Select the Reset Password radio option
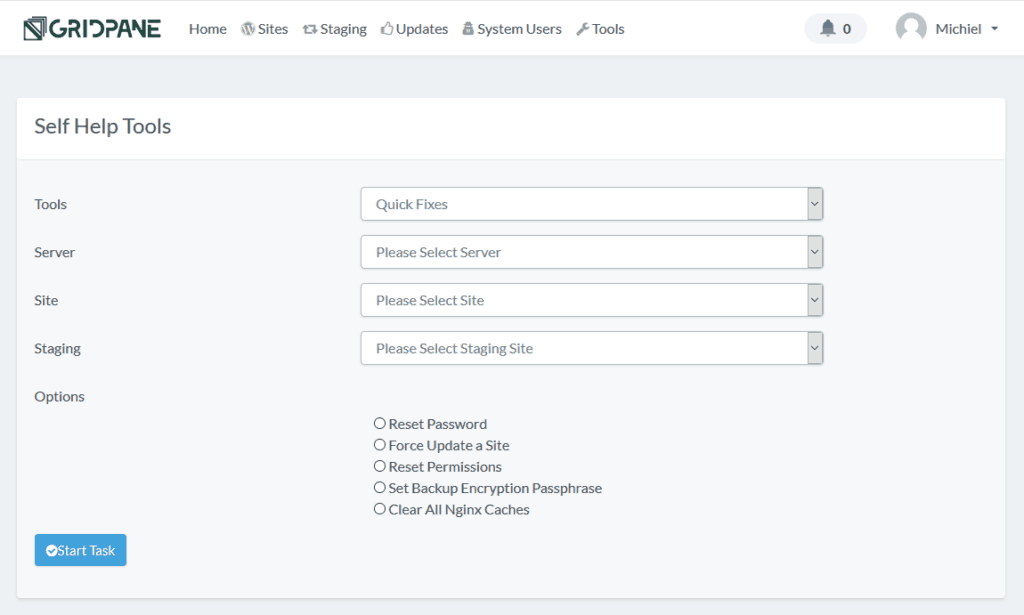This screenshot has width=1024, height=615. pos(379,423)
